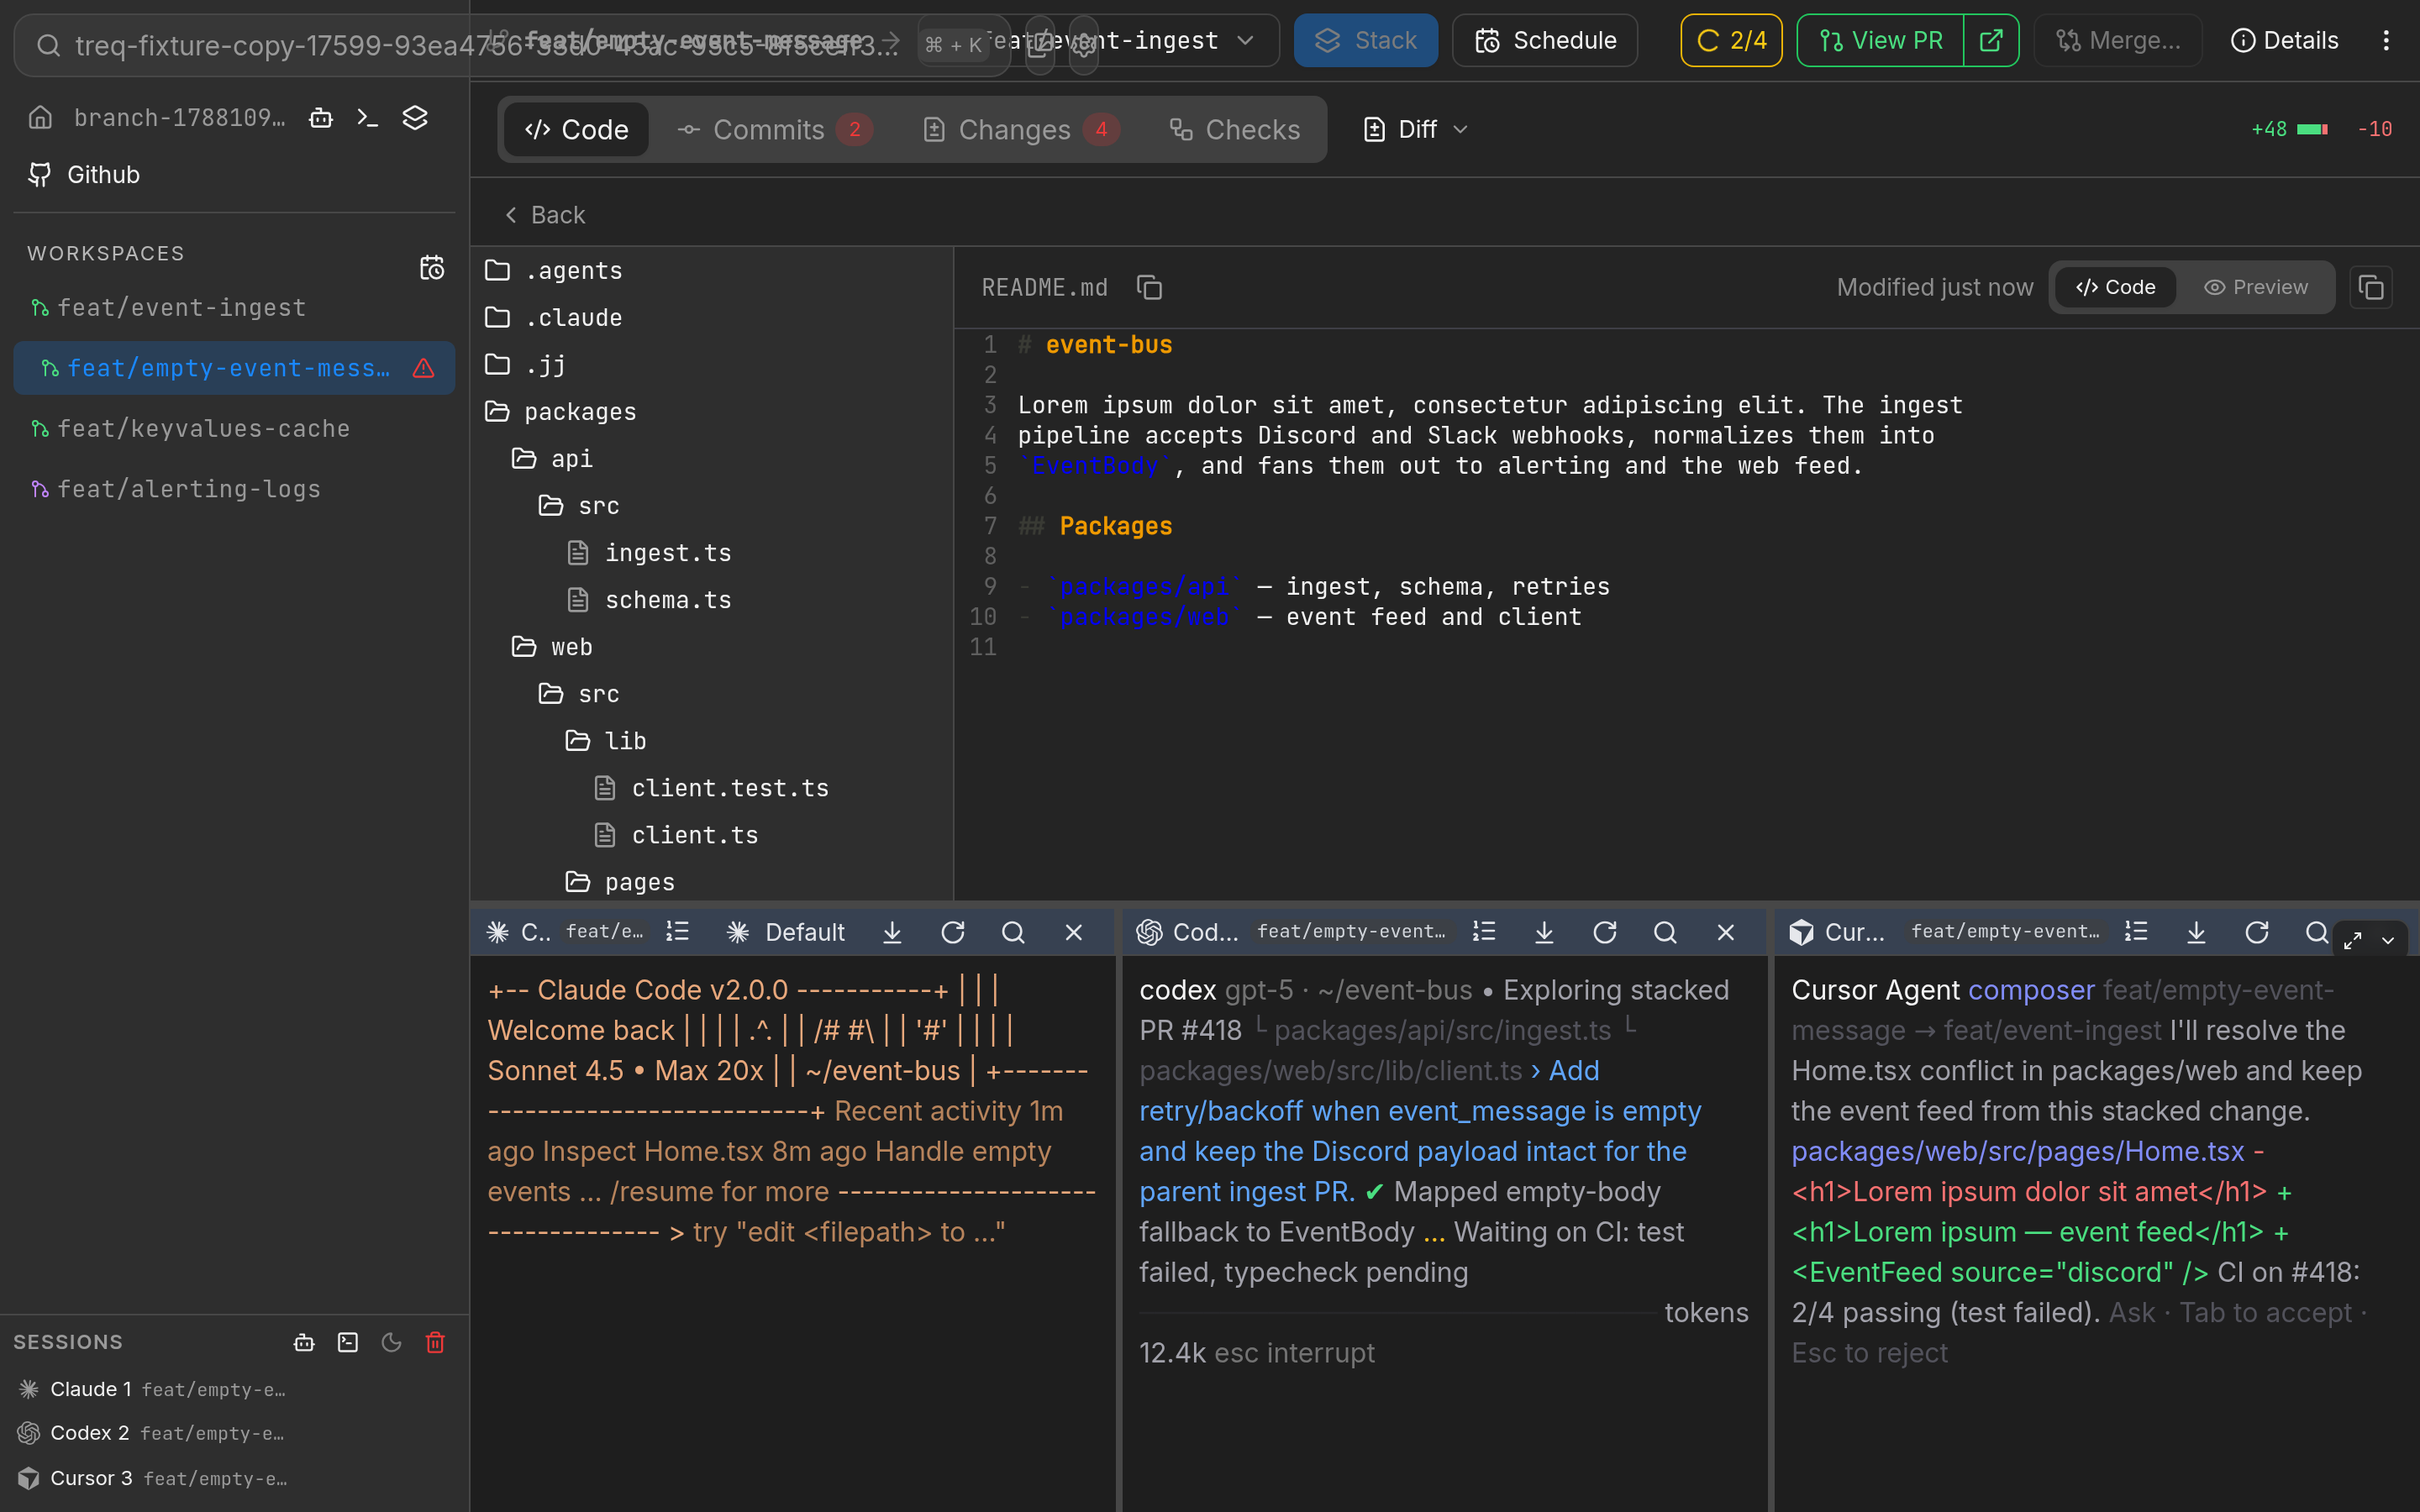Select feat/alerting-logs workspace

pos(234,488)
